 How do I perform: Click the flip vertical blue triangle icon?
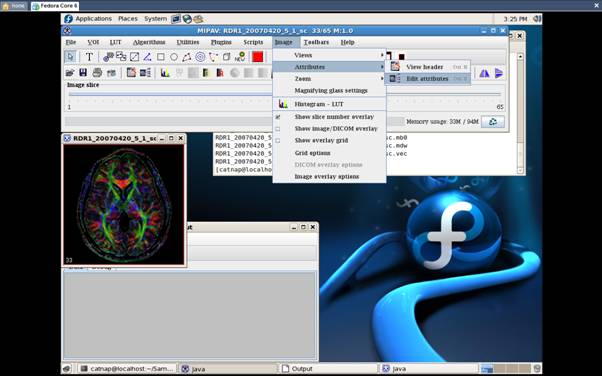(x=498, y=73)
